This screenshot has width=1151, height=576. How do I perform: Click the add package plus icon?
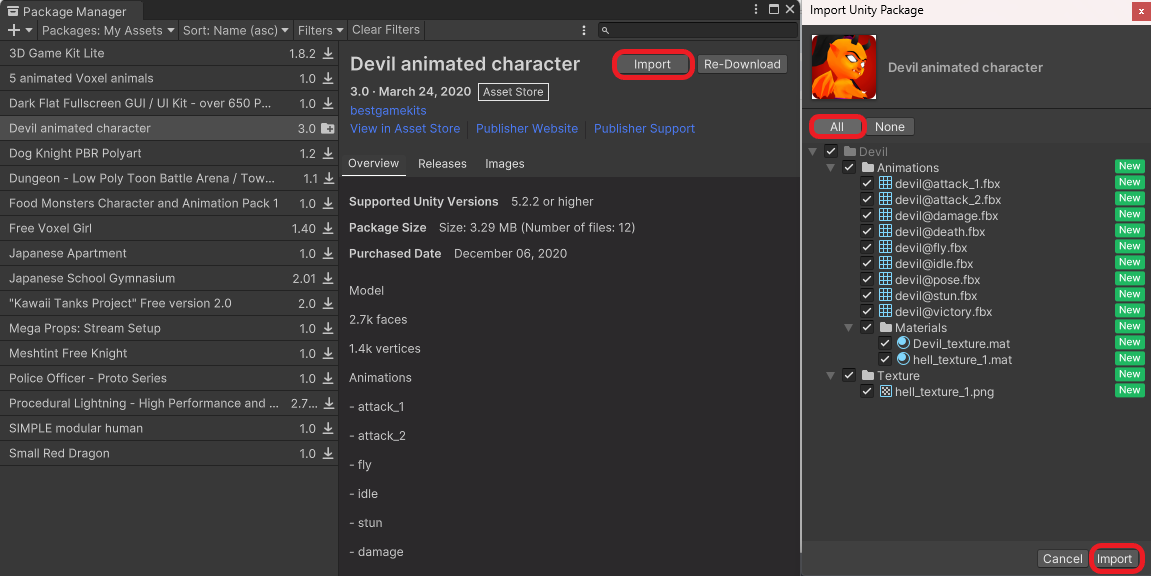[13, 30]
